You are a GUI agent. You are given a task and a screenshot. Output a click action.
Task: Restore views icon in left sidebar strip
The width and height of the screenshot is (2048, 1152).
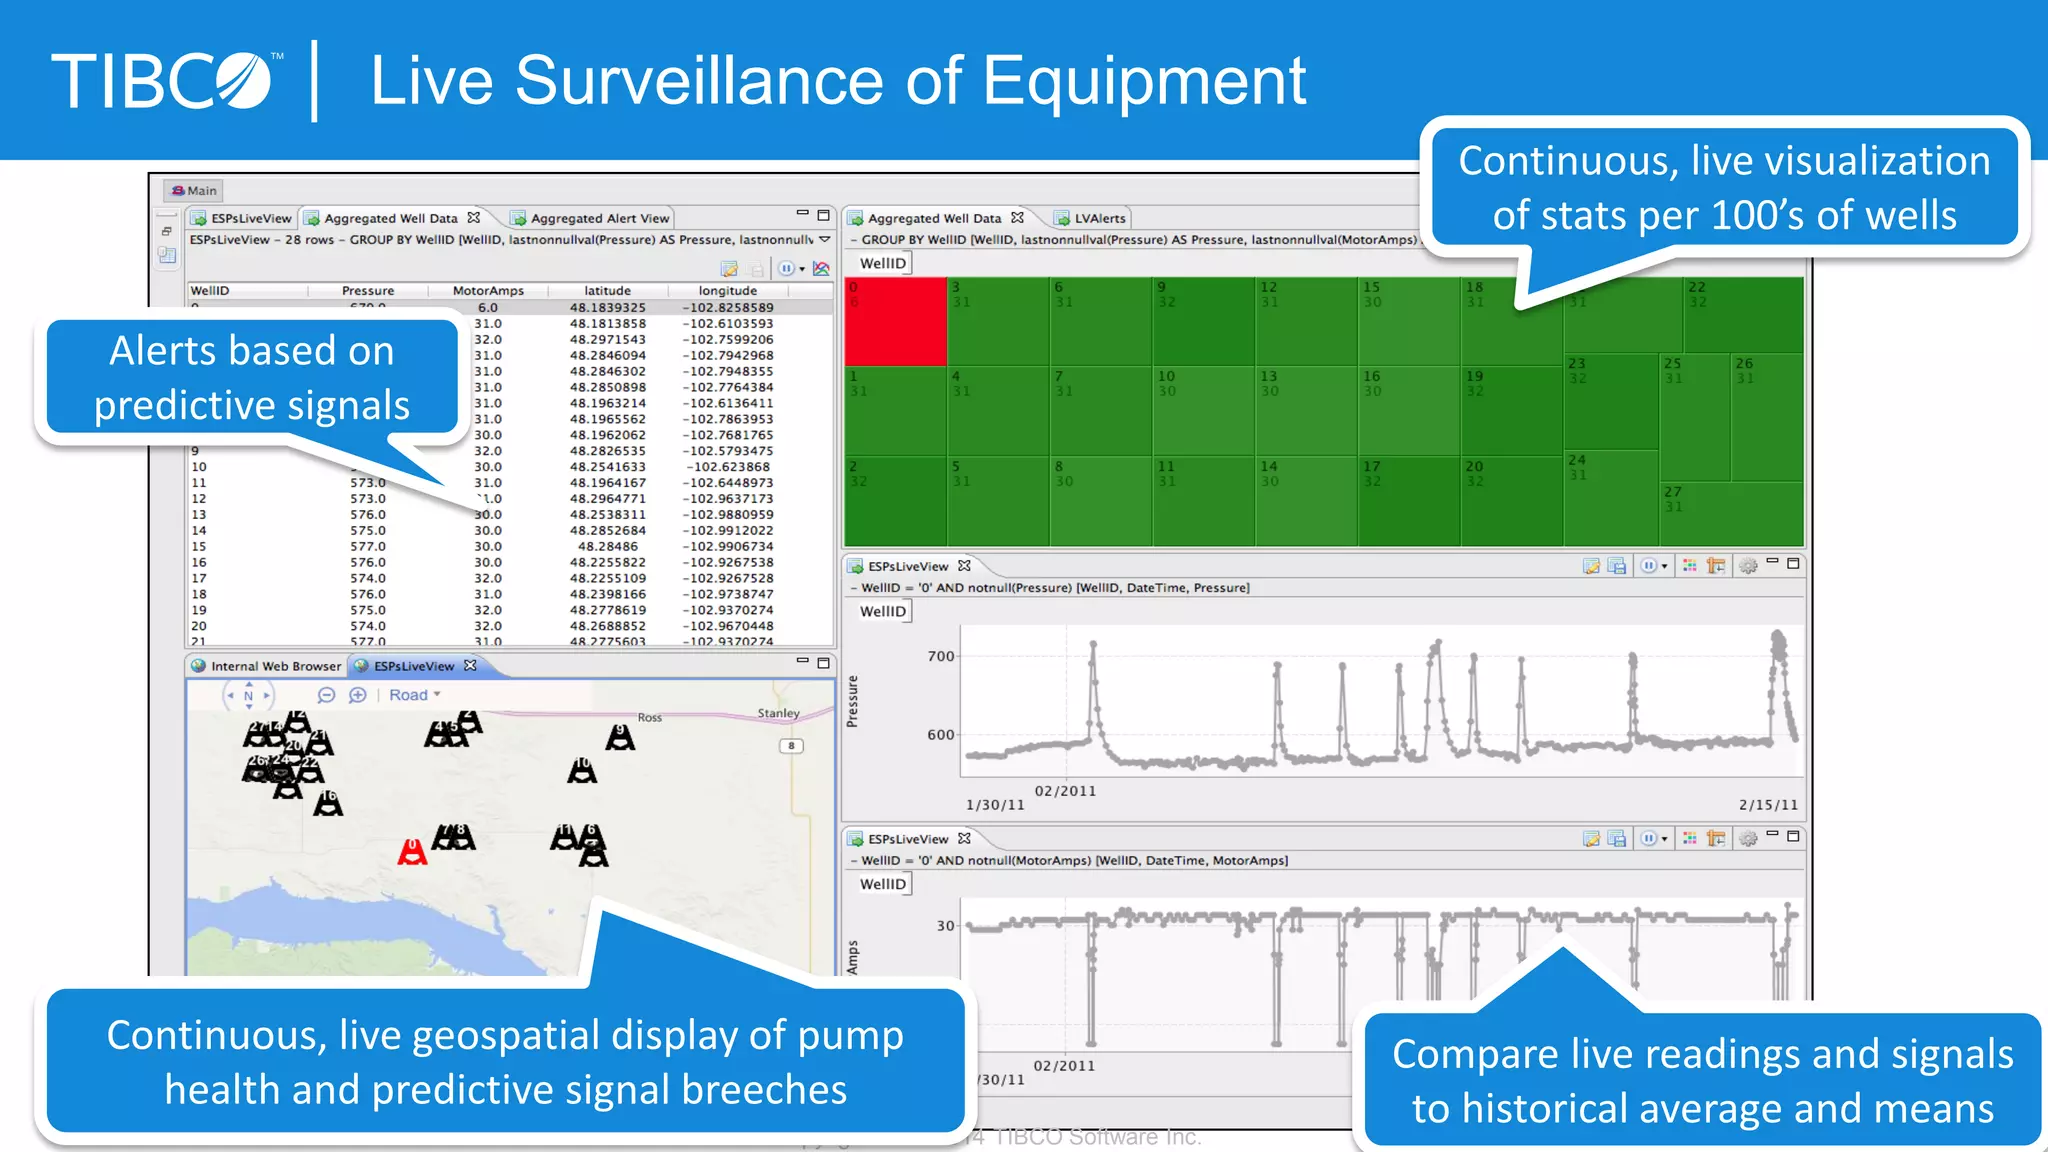[x=167, y=231]
